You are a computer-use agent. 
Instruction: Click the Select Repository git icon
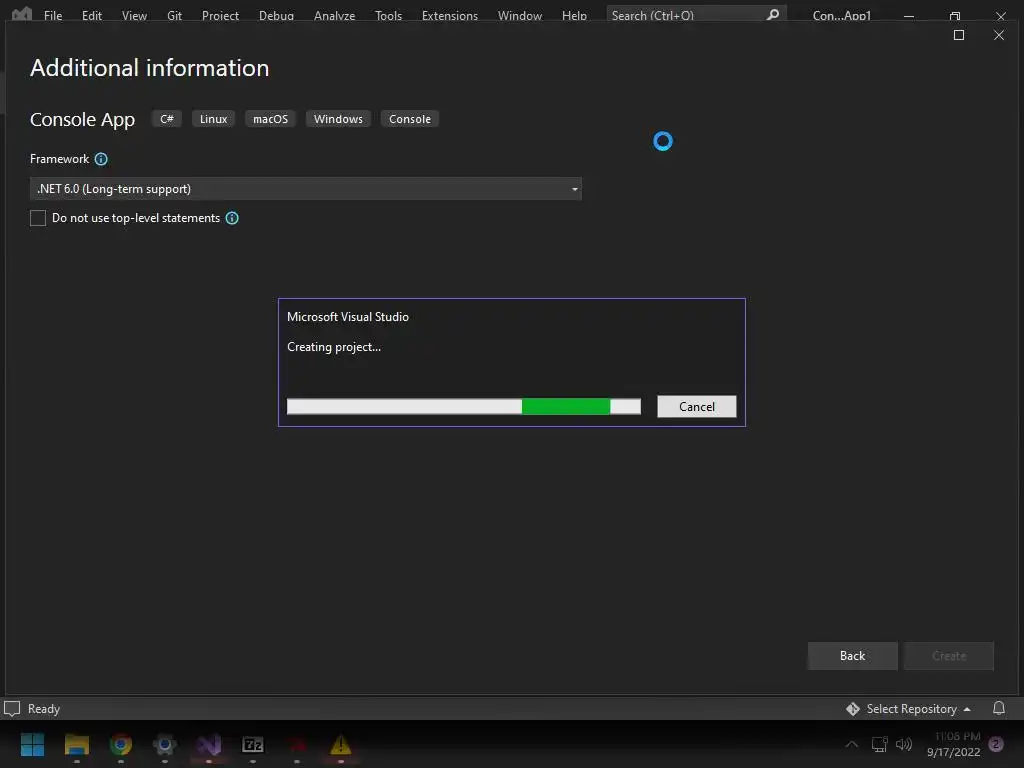[x=852, y=709]
